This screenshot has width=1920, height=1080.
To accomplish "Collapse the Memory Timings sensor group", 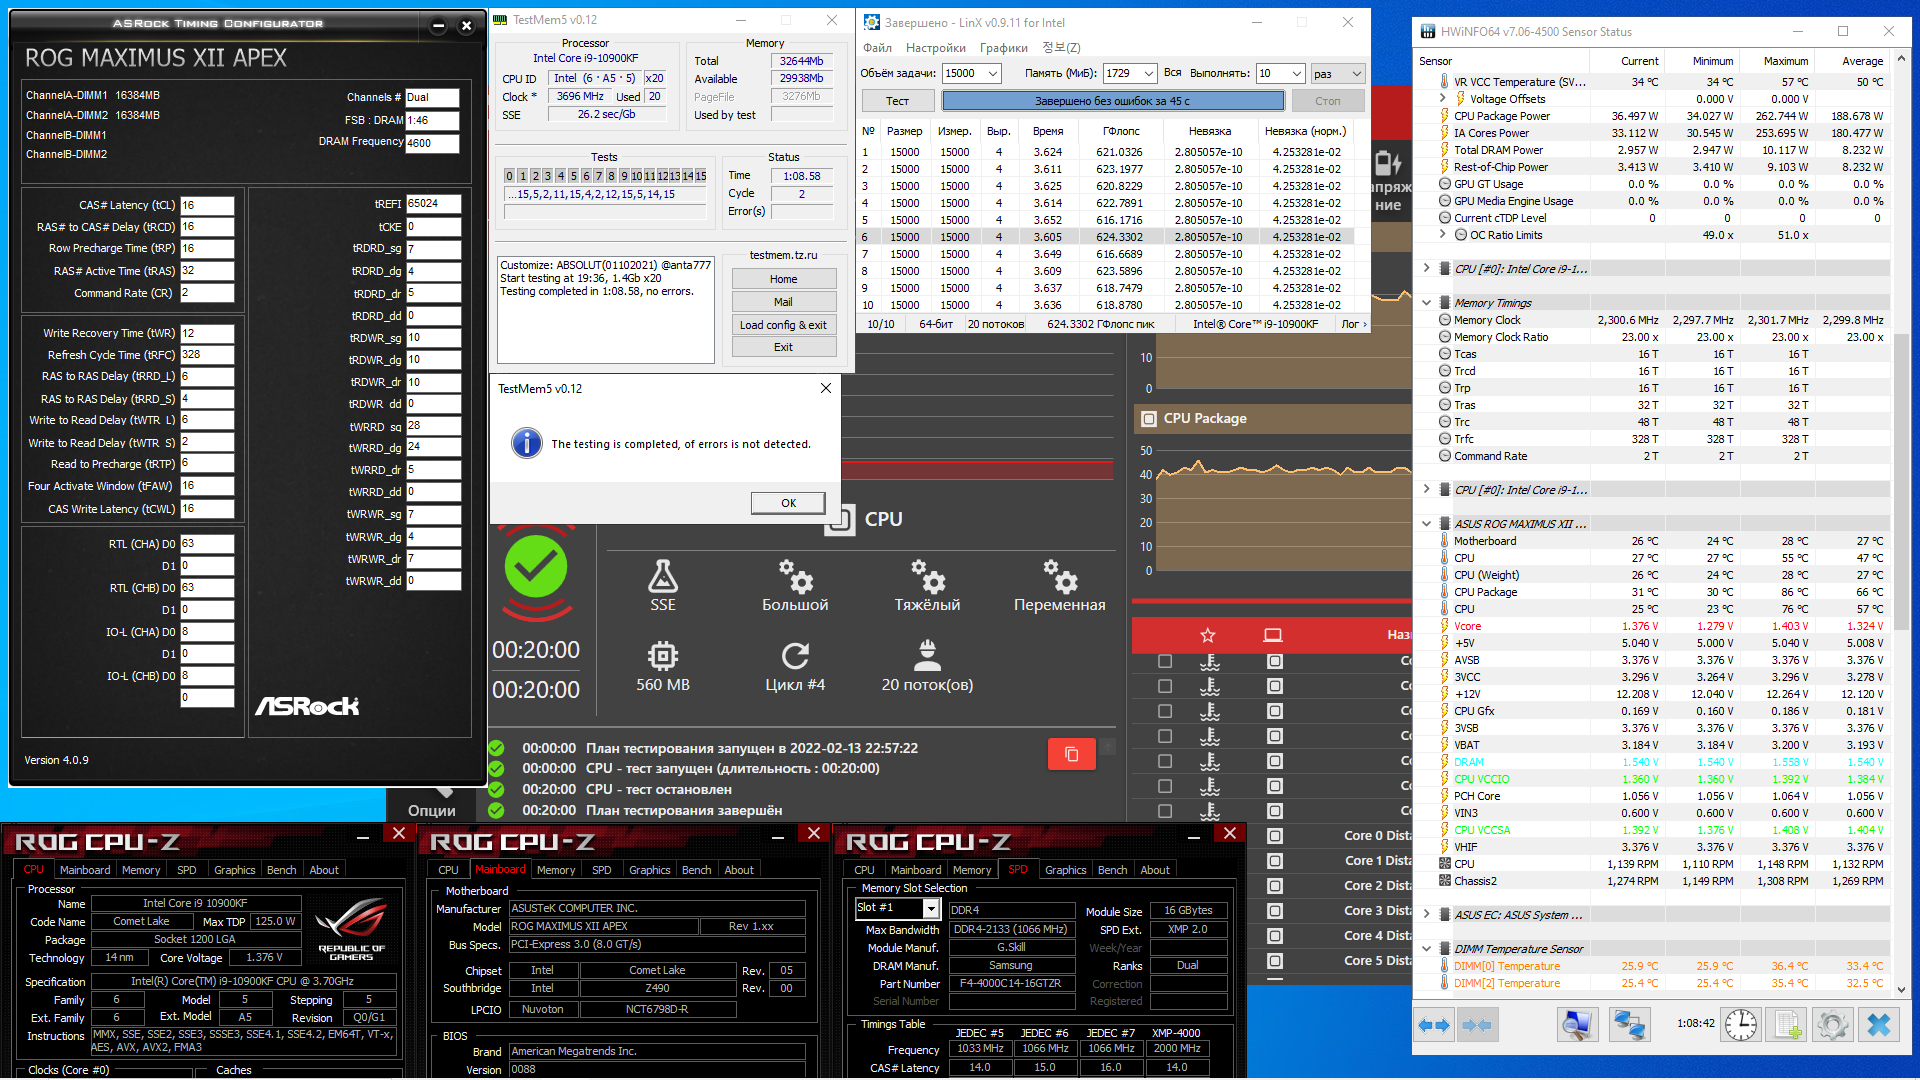I will [x=1427, y=302].
